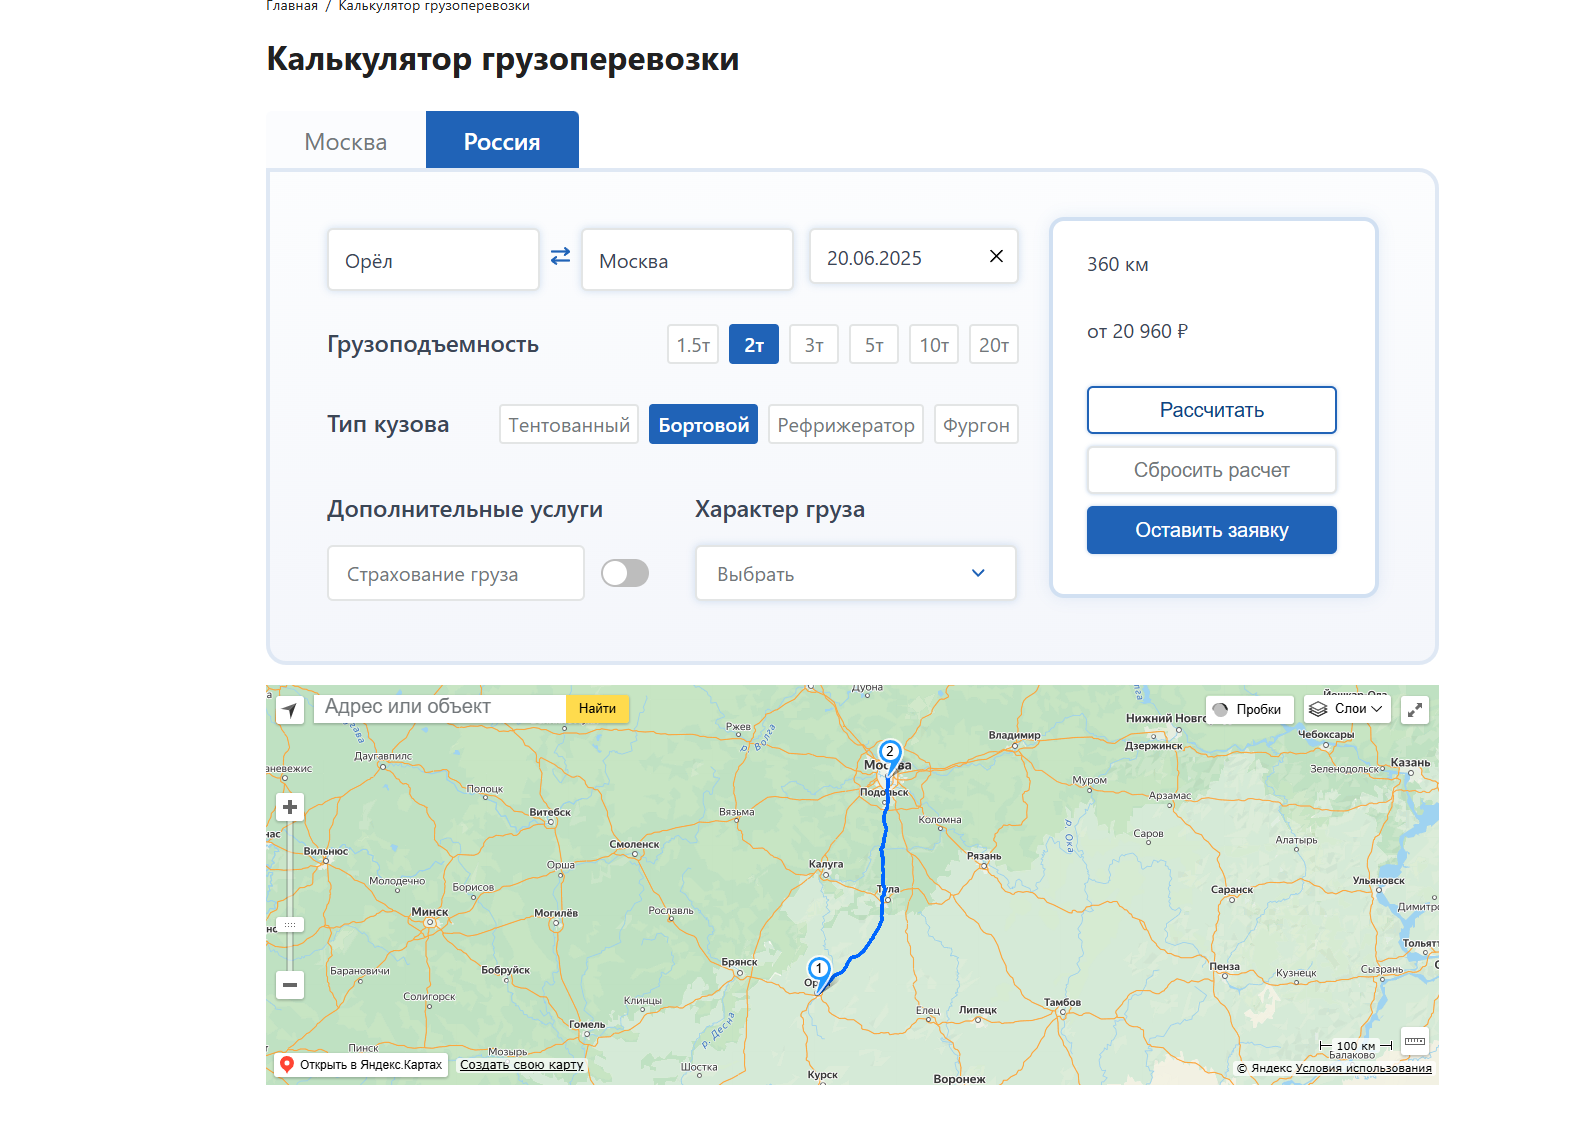Select the 5т load capacity option
Viewport: 1596px width, 1121px height.
click(x=874, y=345)
